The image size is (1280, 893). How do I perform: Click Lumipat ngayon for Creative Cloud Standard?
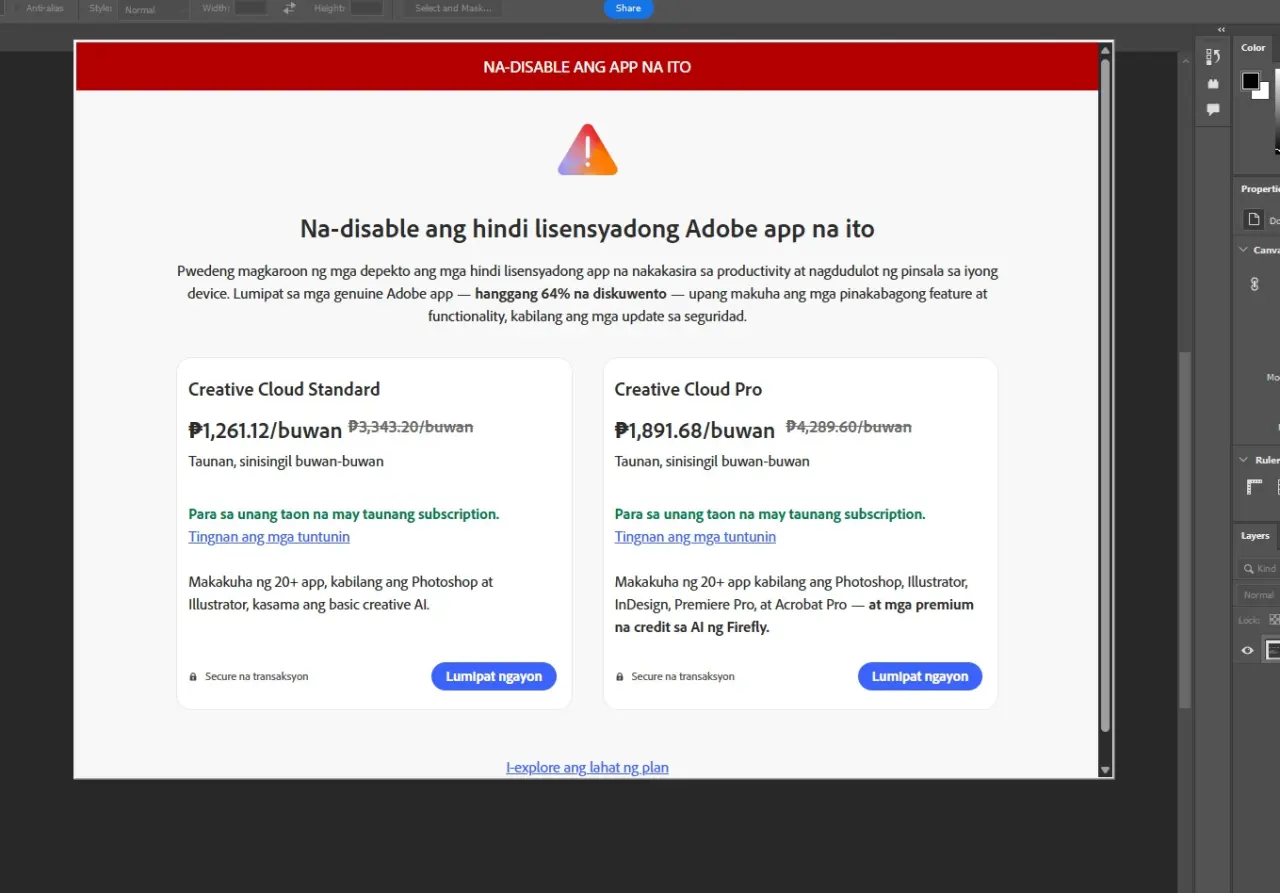(494, 676)
